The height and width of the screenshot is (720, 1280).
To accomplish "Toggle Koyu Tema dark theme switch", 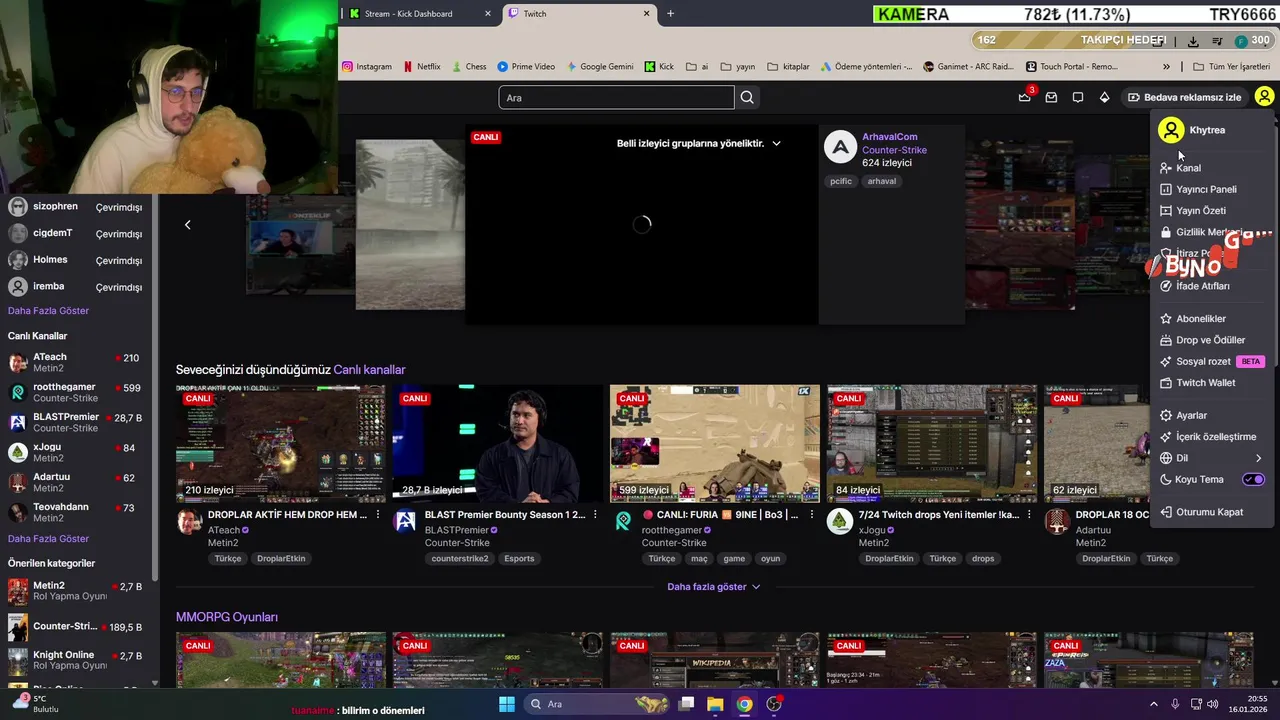I will click(x=1253, y=480).
